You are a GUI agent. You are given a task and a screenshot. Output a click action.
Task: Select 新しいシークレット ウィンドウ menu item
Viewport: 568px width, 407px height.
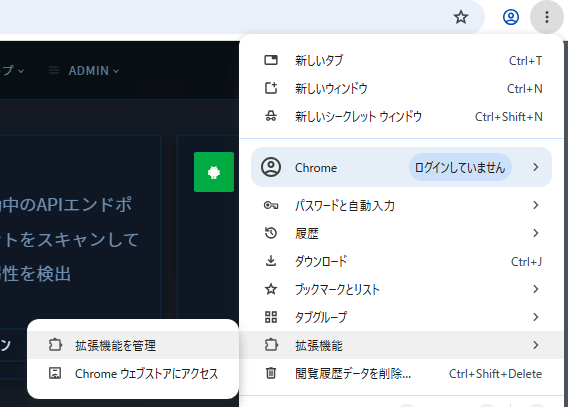click(x=401, y=117)
